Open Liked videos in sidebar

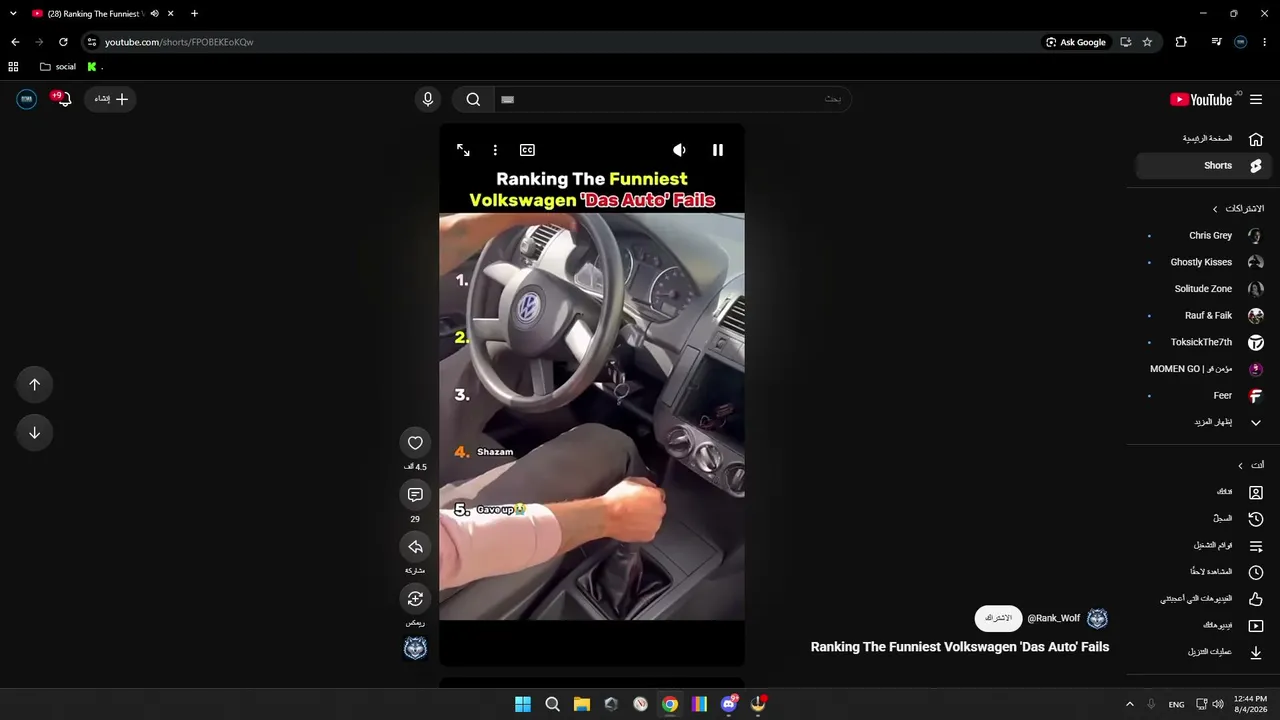[x=1204, y=599]
